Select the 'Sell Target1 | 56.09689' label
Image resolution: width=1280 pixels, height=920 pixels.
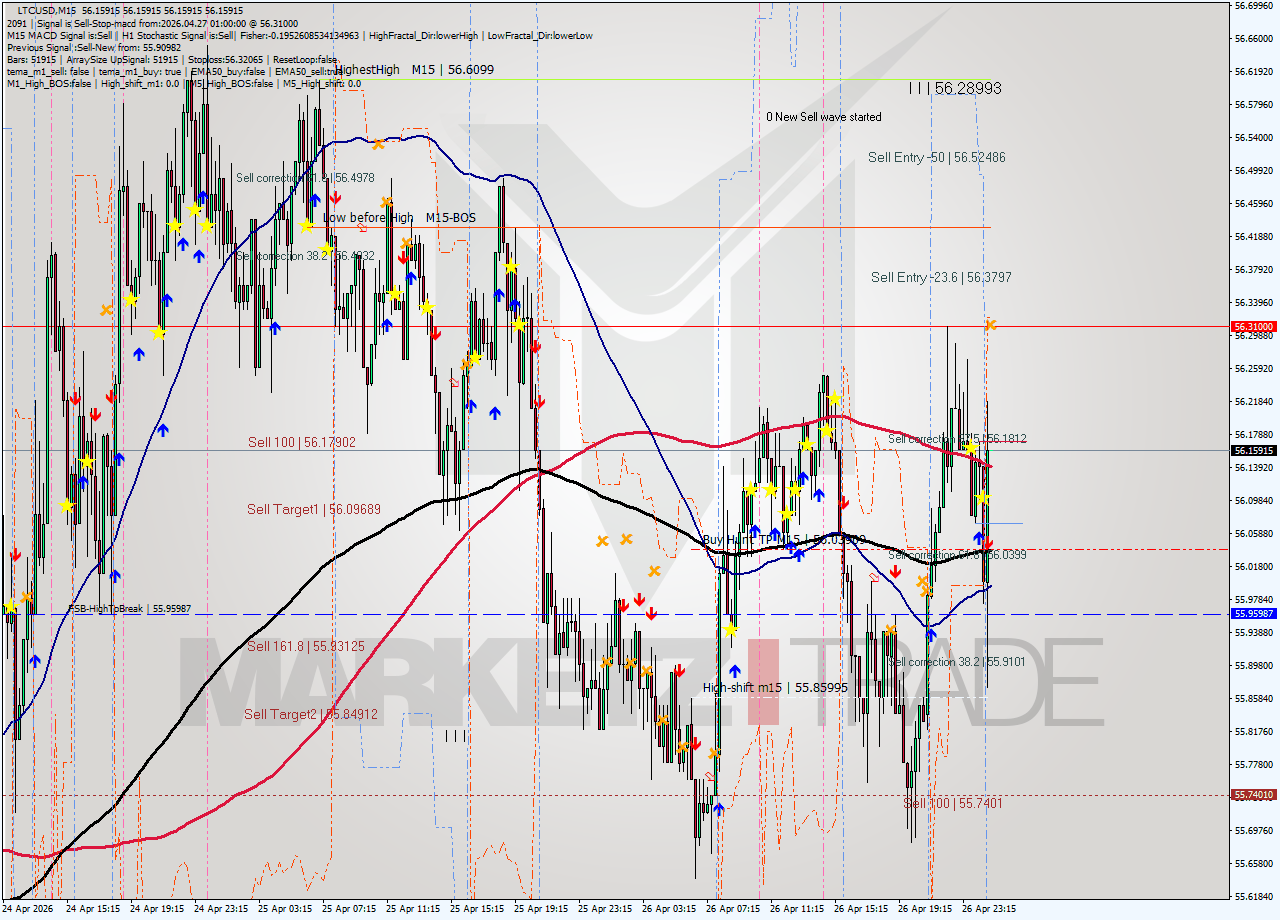[312, 510]
